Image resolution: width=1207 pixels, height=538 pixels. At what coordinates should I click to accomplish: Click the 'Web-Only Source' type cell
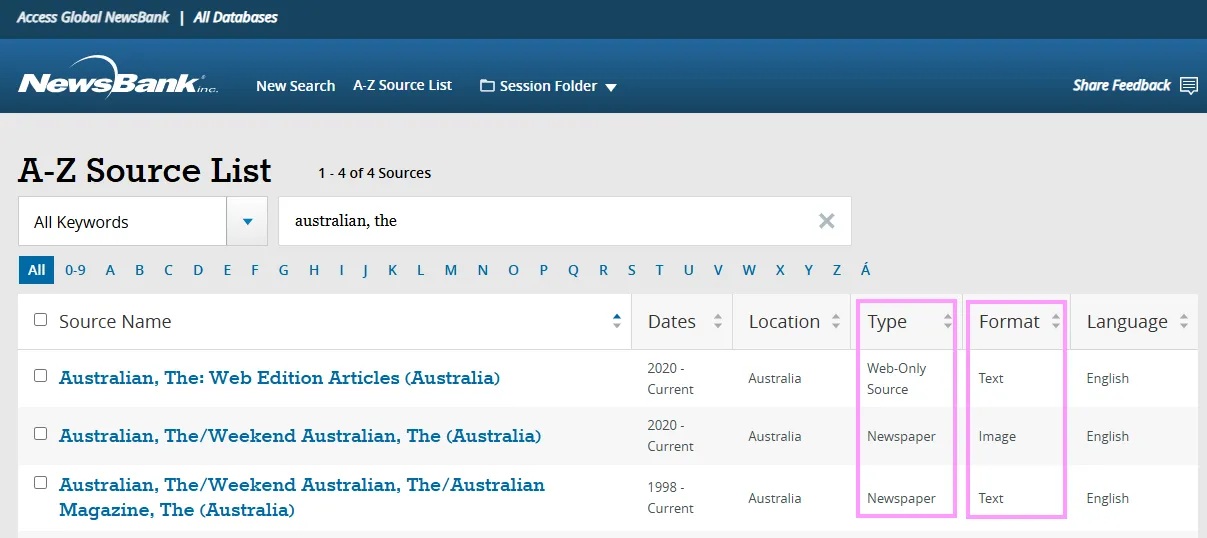897,378
